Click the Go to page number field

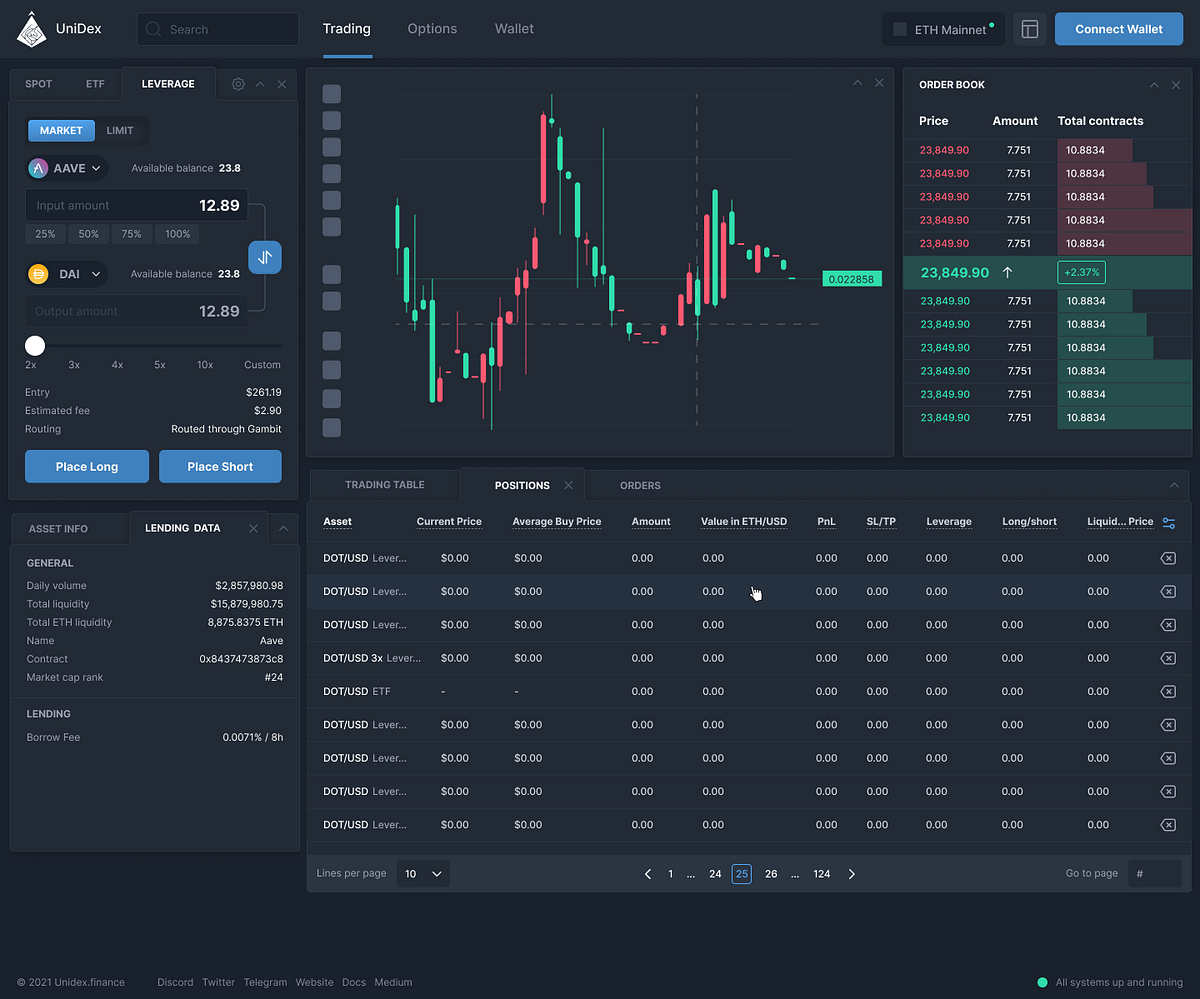1154,873
